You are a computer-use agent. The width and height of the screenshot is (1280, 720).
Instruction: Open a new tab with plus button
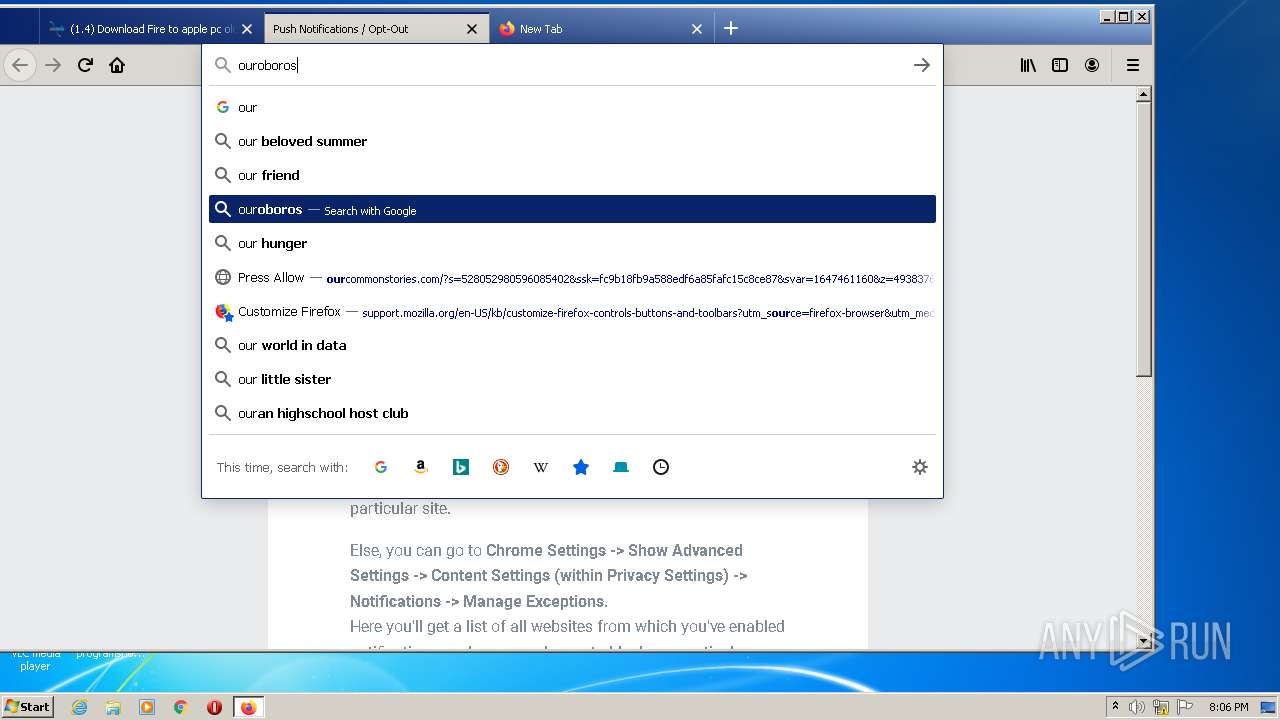pos(731,28)
